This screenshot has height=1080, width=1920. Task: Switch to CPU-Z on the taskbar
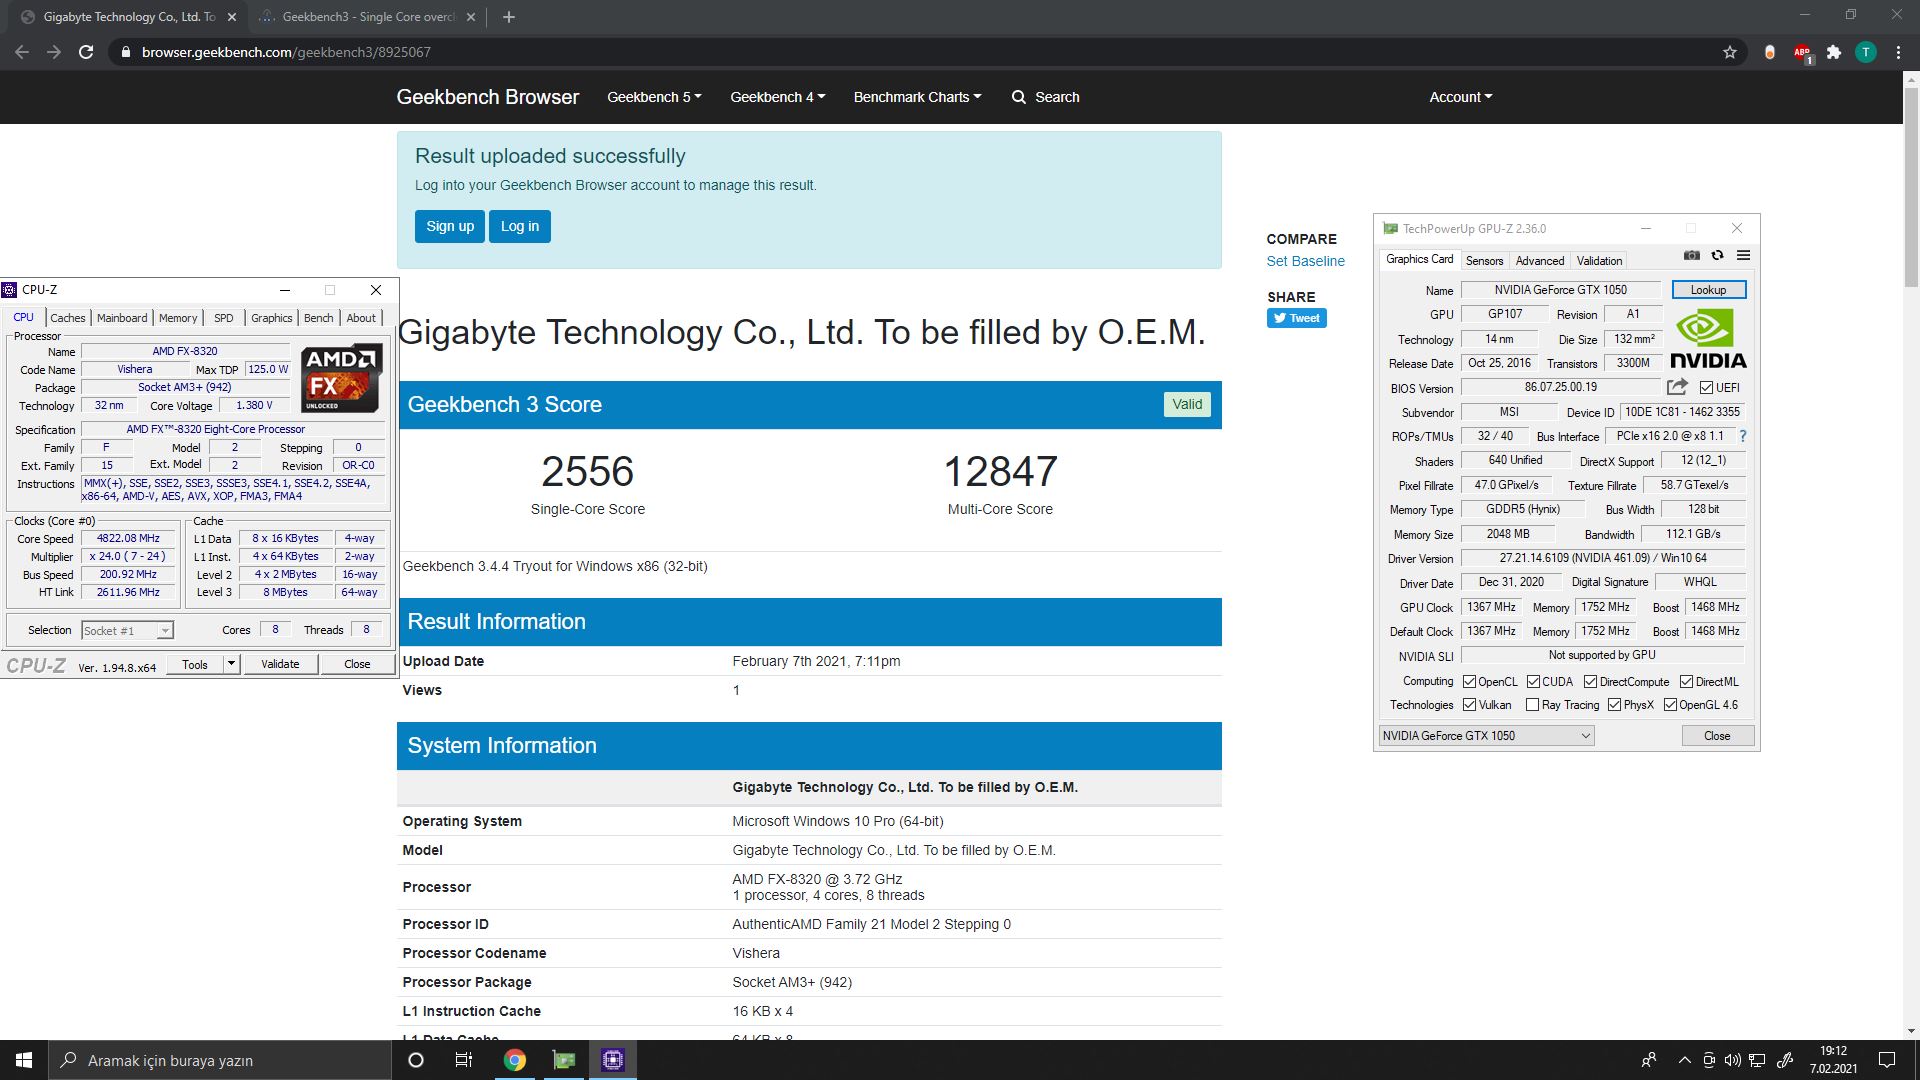613,1060
